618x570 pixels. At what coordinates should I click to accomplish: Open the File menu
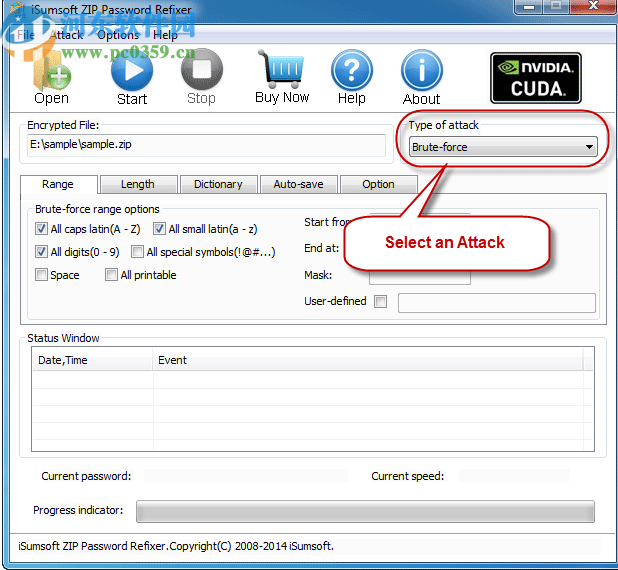[x=26, y=35]
